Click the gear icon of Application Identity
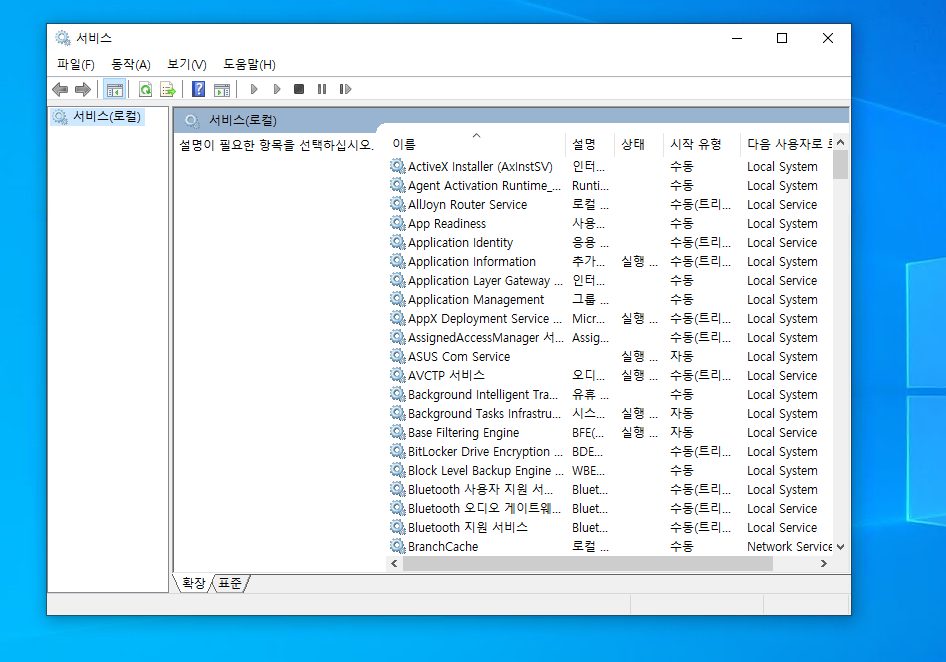The width and height of the screenshot is (946, 662). click(398, 242)
